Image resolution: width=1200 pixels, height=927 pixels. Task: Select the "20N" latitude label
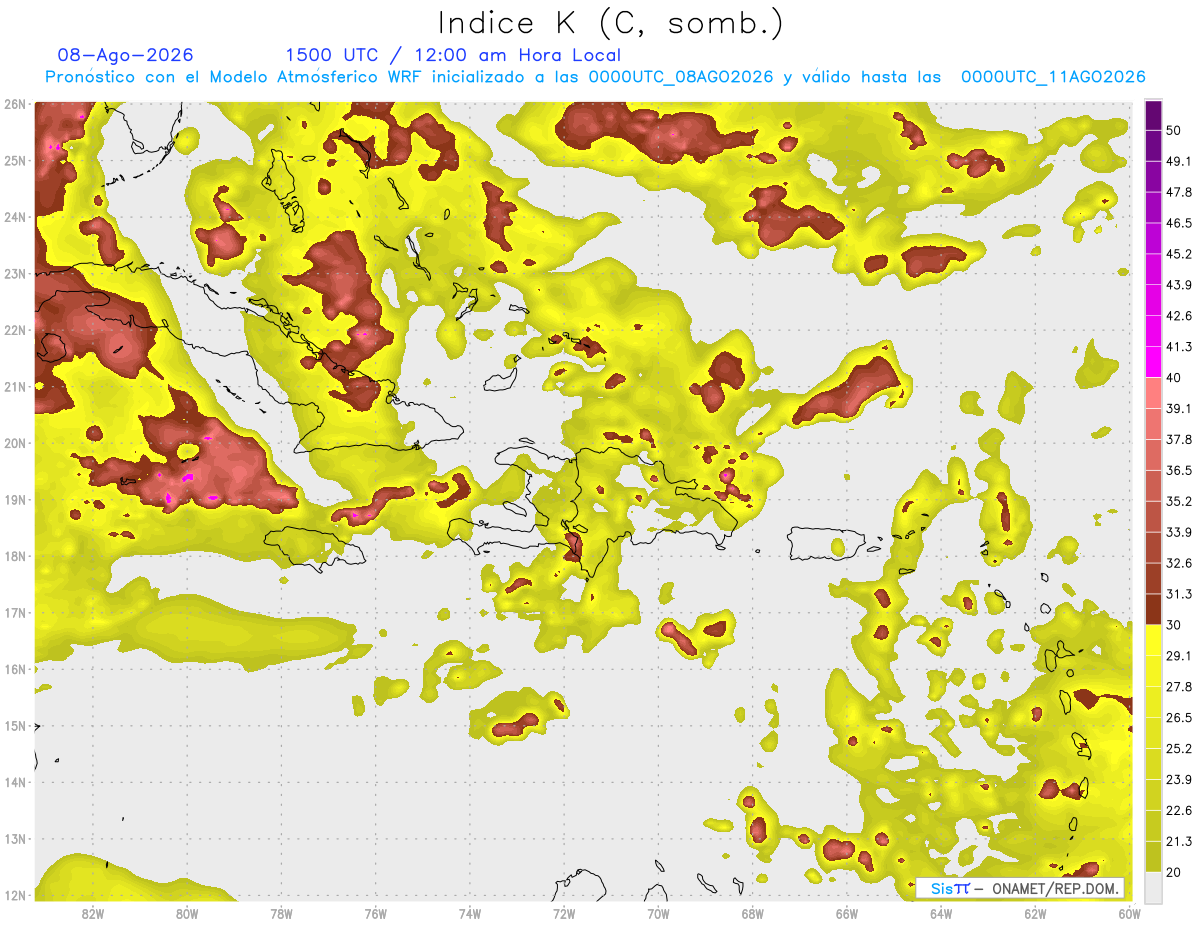pos(14,443)
